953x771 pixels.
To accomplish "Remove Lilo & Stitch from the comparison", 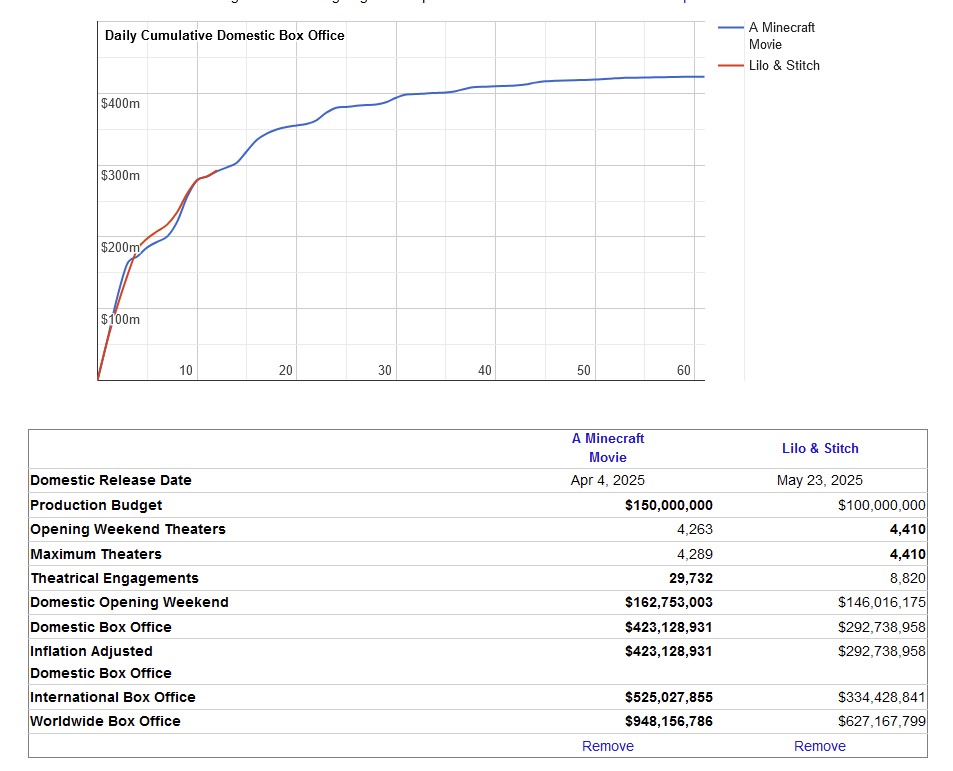I will (820, 746).
